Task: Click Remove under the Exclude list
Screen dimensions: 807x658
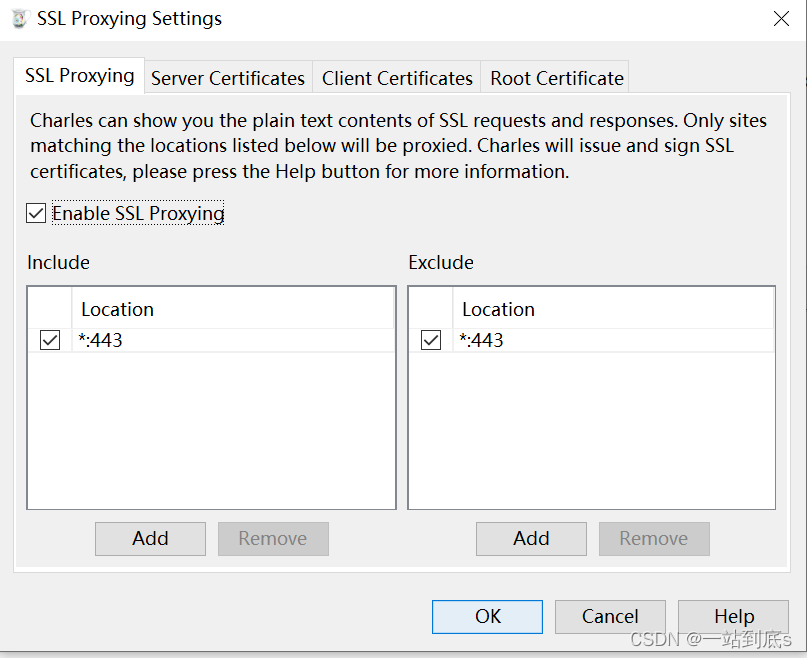Action: click(x=654, y=539)
